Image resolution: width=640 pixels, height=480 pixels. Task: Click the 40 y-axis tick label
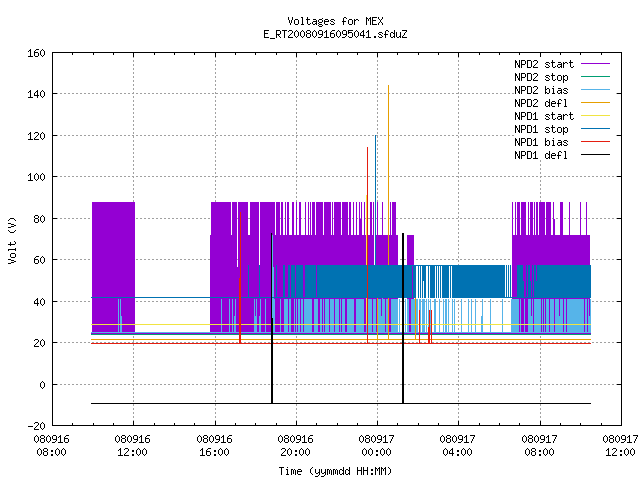point(39,302)
